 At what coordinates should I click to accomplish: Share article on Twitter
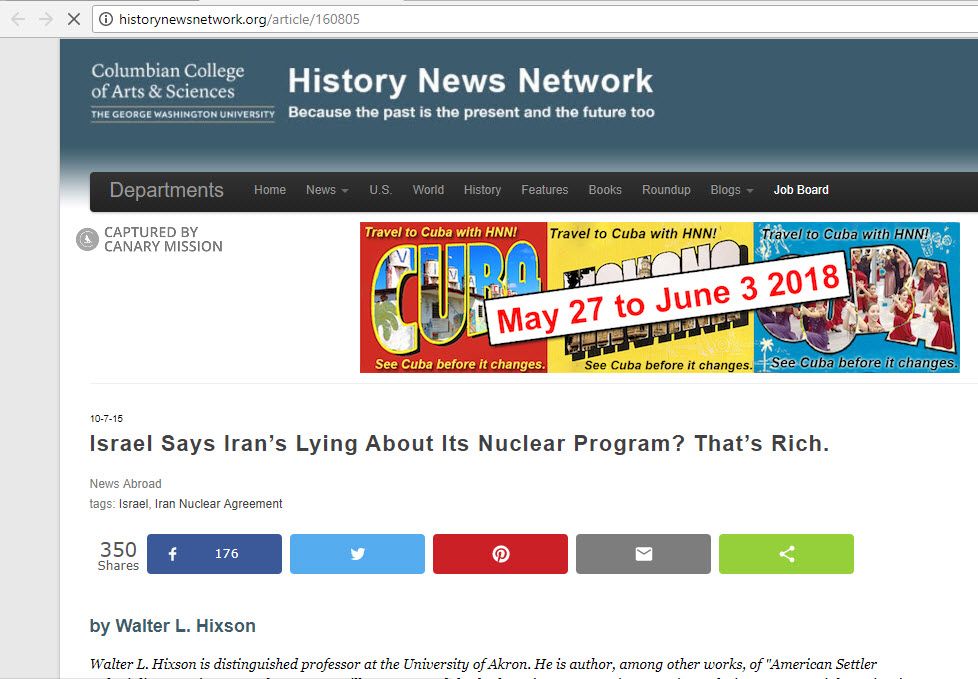click(x=357, y=554)
